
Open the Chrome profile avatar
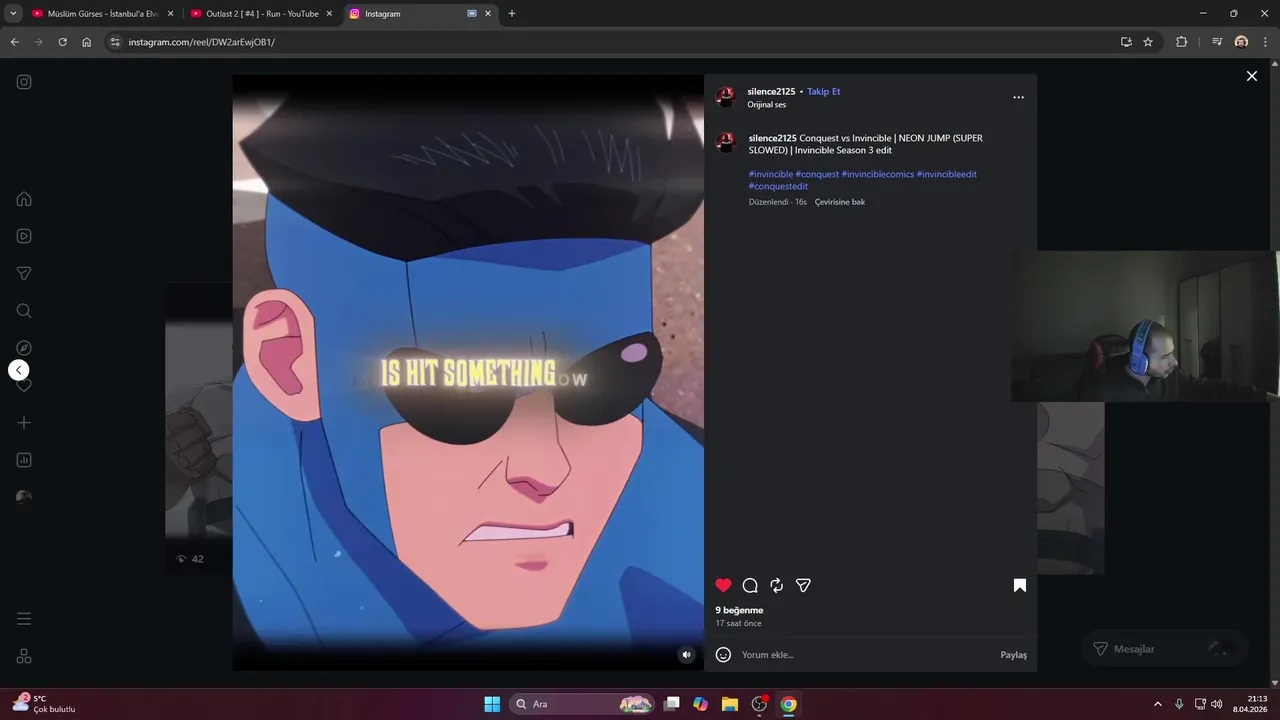pyautogui.click(x=1241, y=42)
